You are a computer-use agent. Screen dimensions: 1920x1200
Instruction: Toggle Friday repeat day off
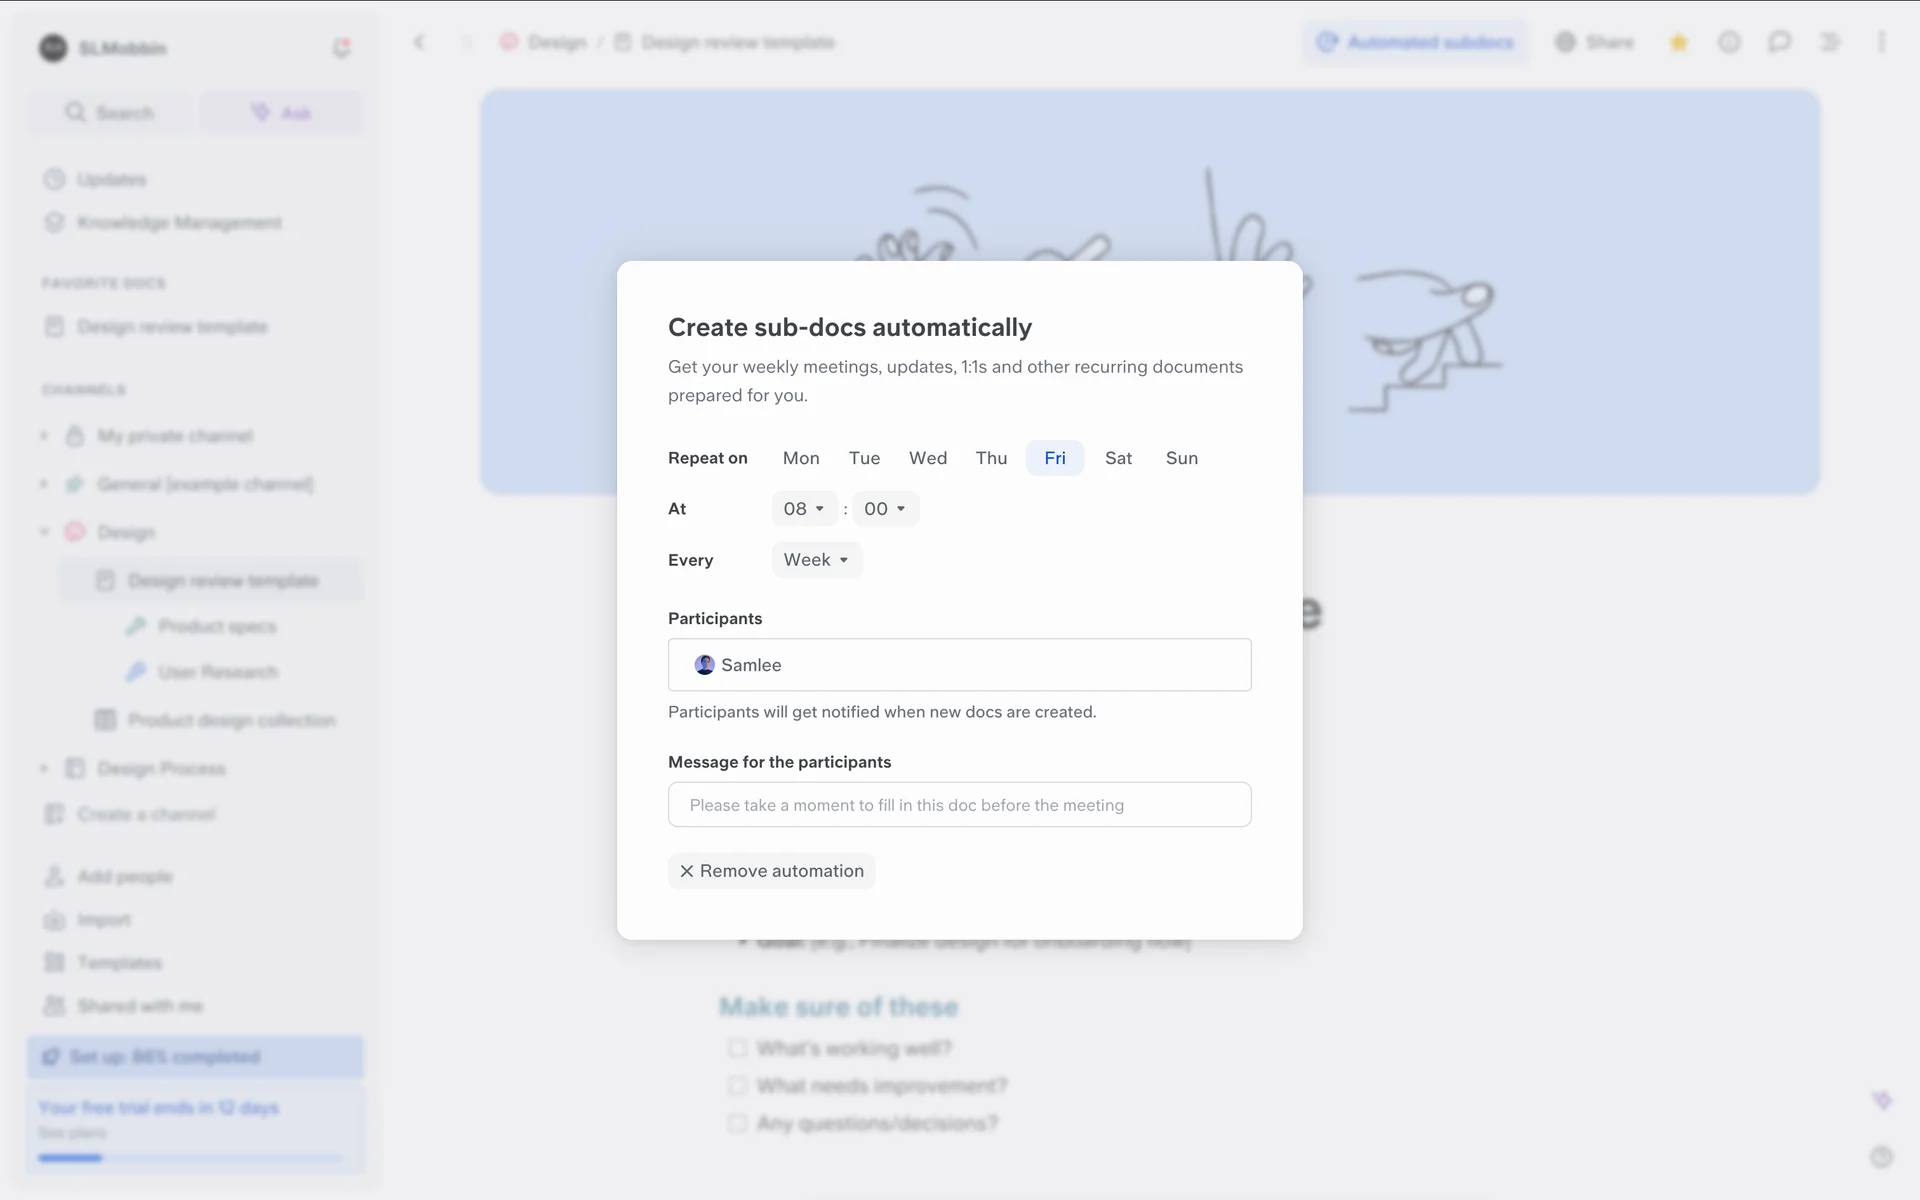click(x=1055, y=458)
